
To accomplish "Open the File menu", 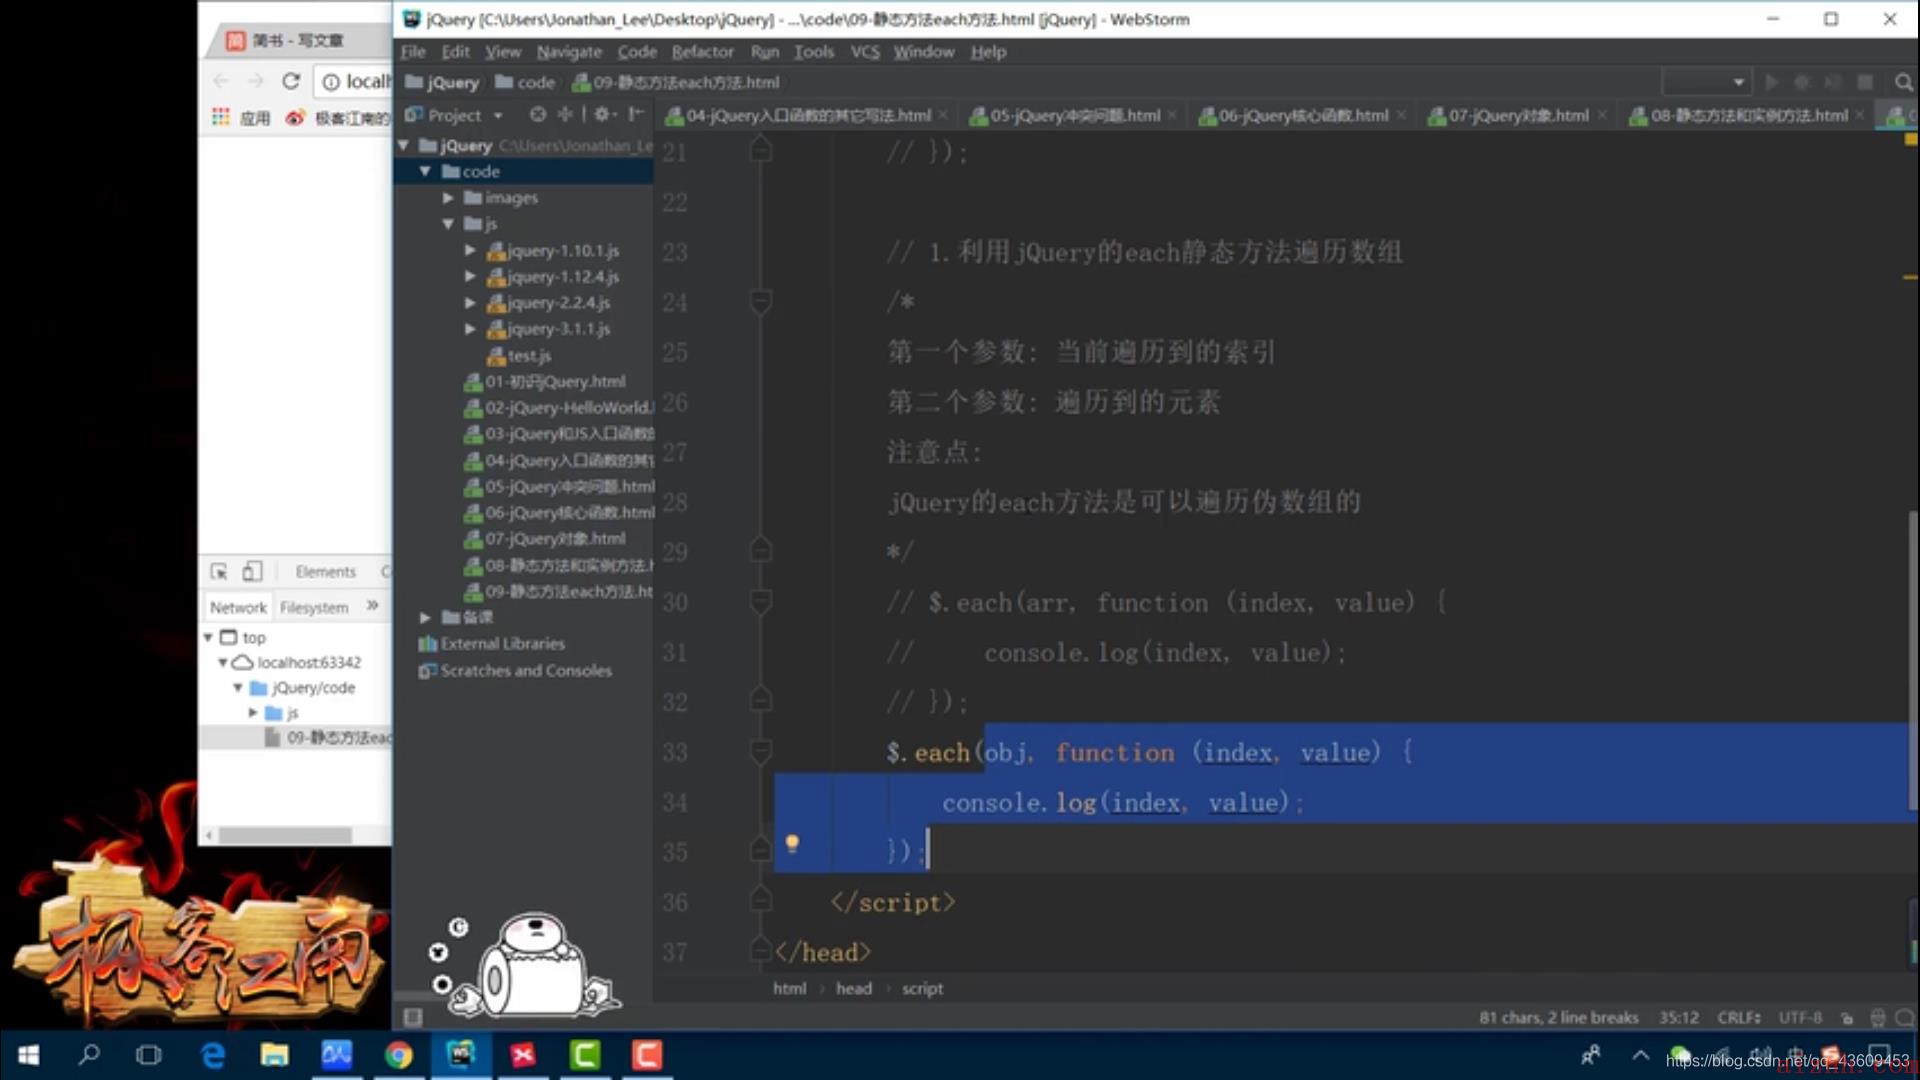I will tap(413, 52).
